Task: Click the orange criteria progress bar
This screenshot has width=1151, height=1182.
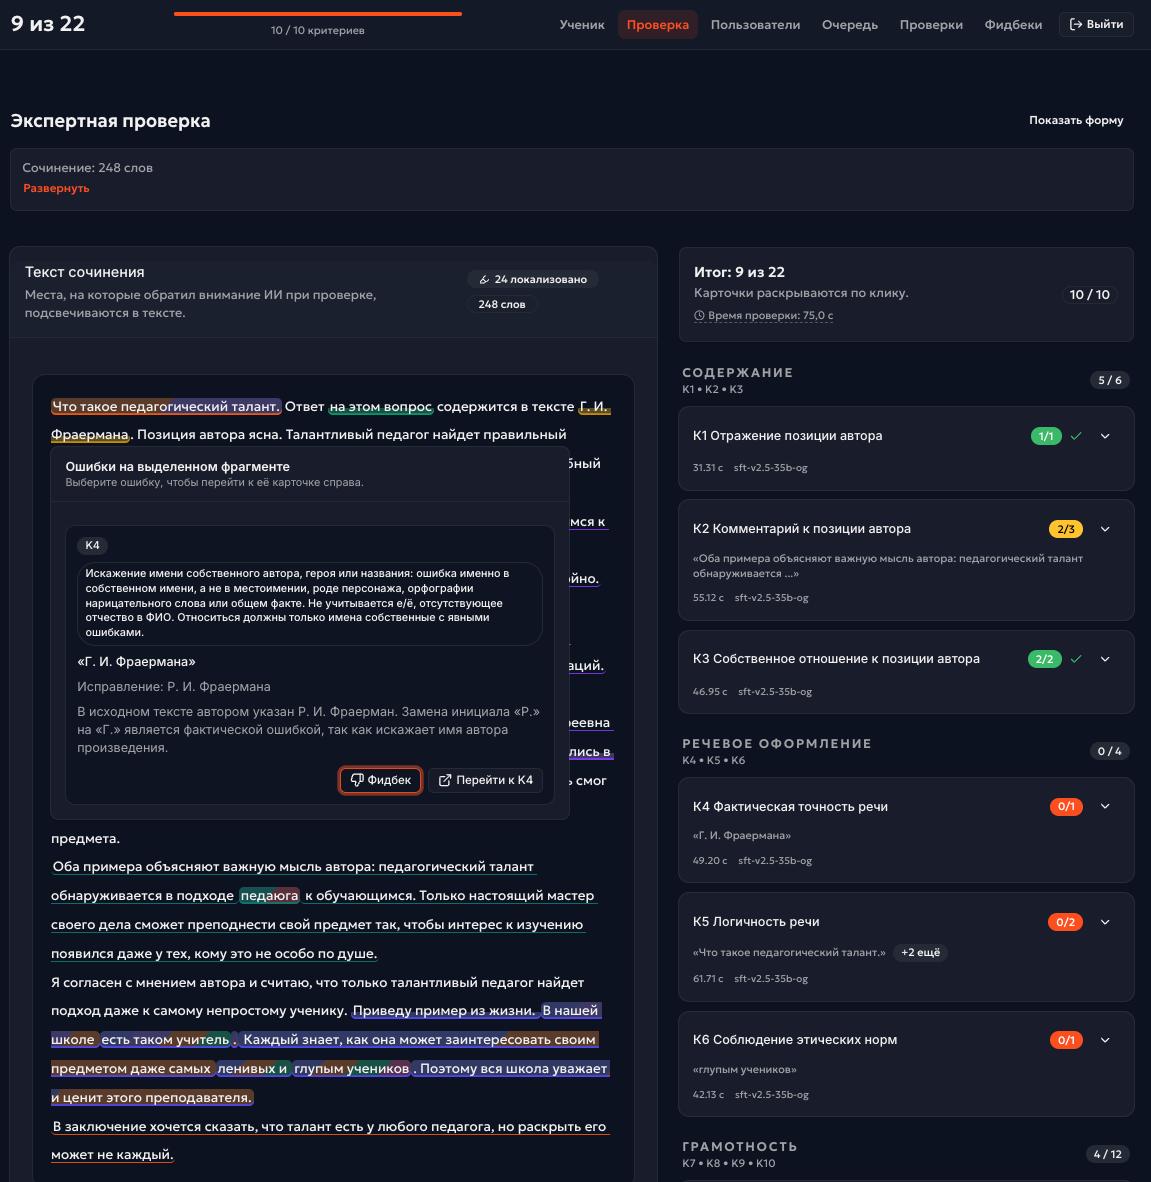Action: [317, 14]
